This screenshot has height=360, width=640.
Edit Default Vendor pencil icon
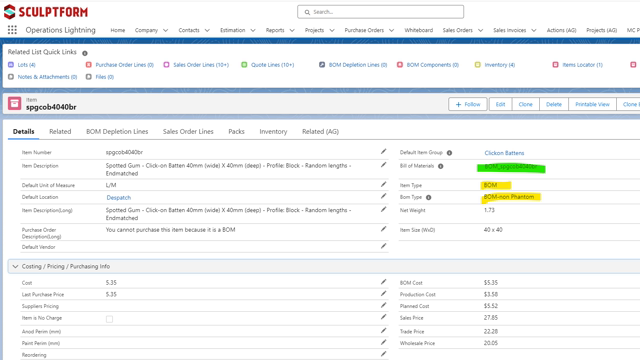pyautogui.click(x=383, y=246)
